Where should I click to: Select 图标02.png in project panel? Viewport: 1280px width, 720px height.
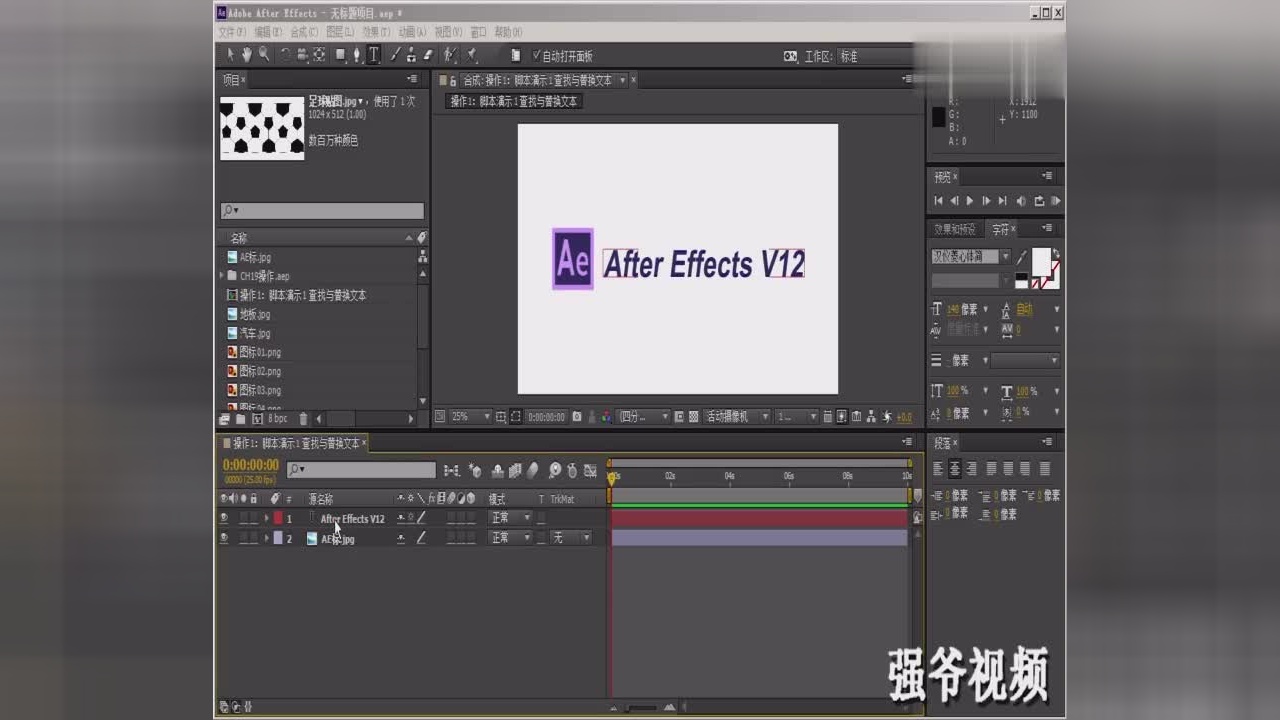point(260,371)
